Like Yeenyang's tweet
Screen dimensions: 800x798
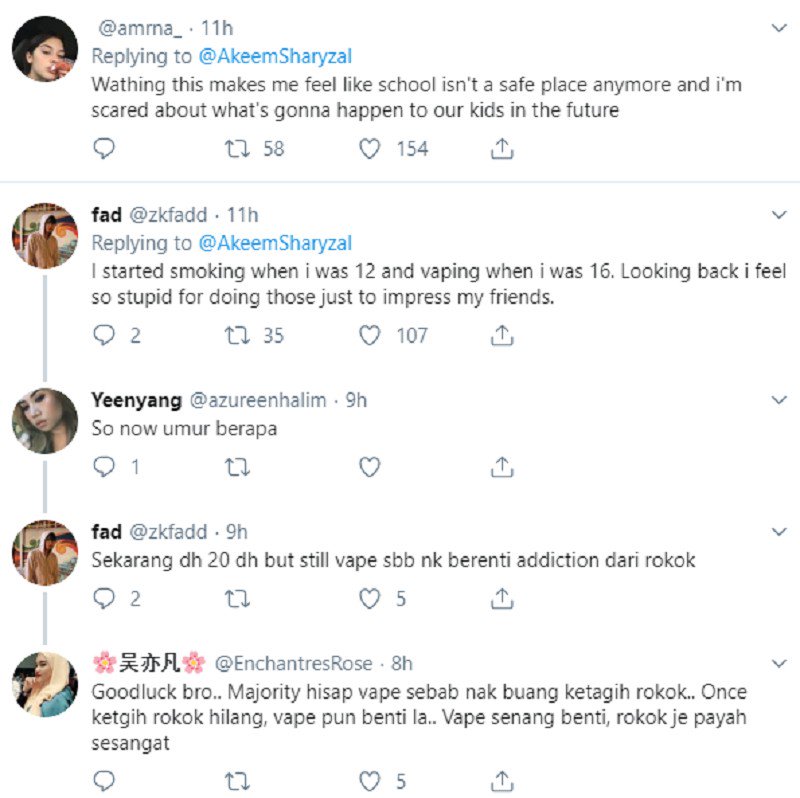370,467
